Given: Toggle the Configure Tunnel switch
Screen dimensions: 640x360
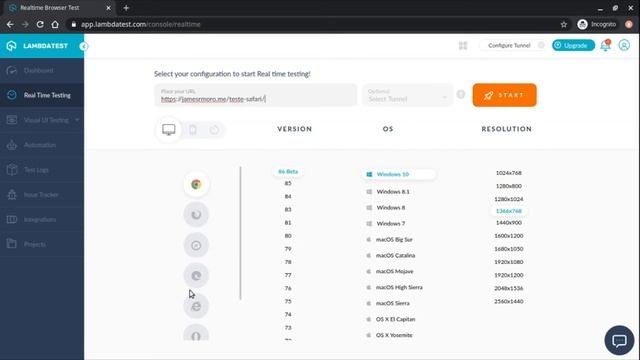Looking at the screenshot, I should click(x=541, y=45).
